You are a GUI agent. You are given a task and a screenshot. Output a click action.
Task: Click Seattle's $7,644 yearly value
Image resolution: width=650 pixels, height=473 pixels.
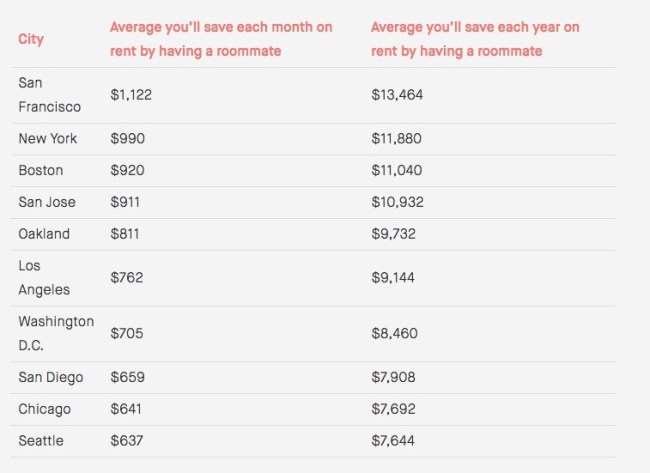click(393, 441)
